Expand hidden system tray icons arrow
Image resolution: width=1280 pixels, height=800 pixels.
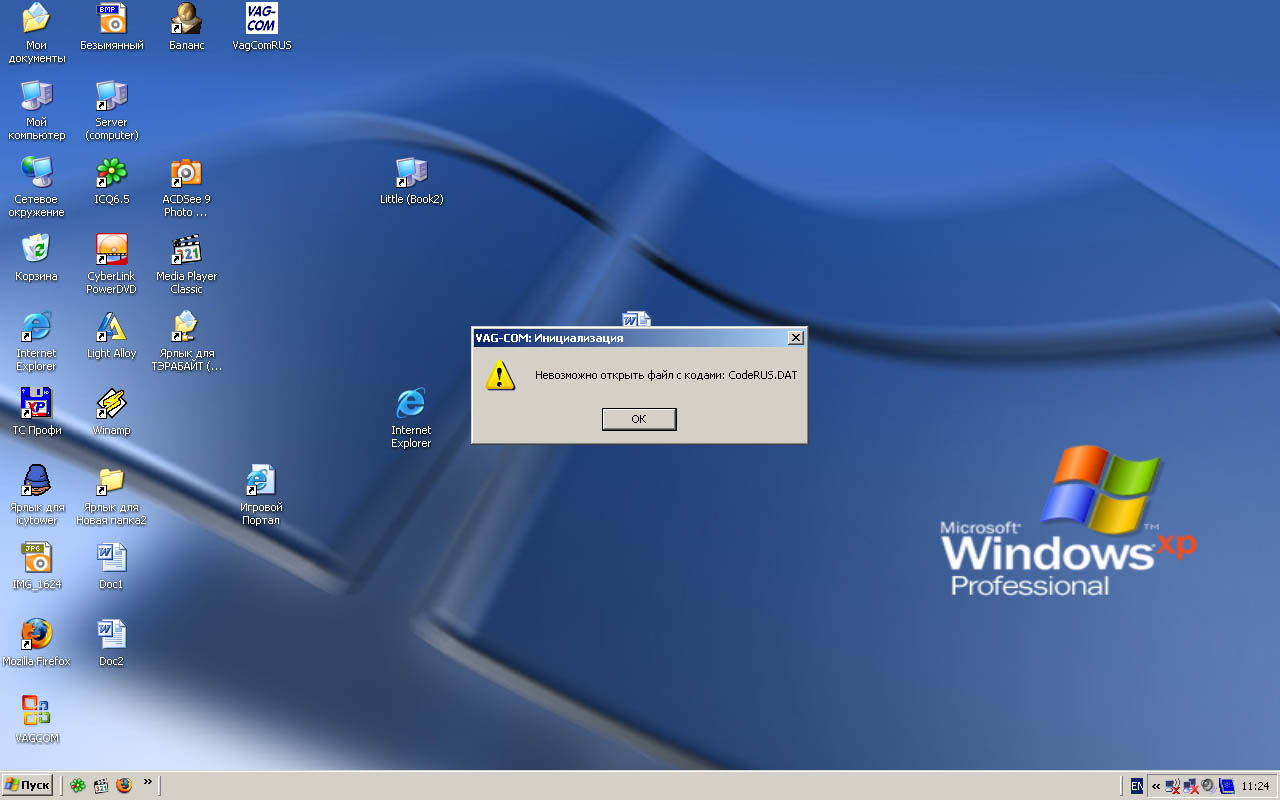click(x=1156, y=786)
